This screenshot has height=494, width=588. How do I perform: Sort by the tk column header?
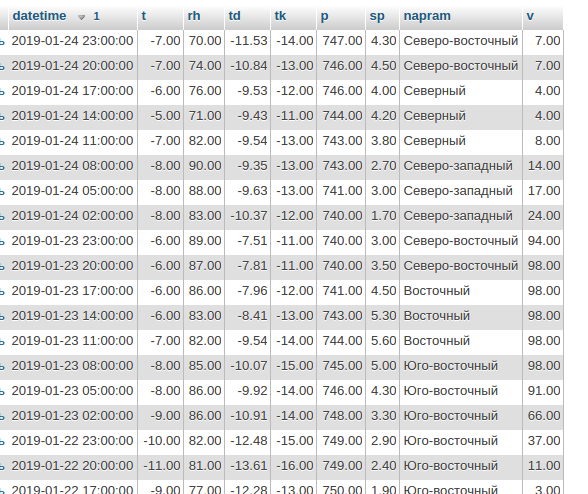point(280,16)
